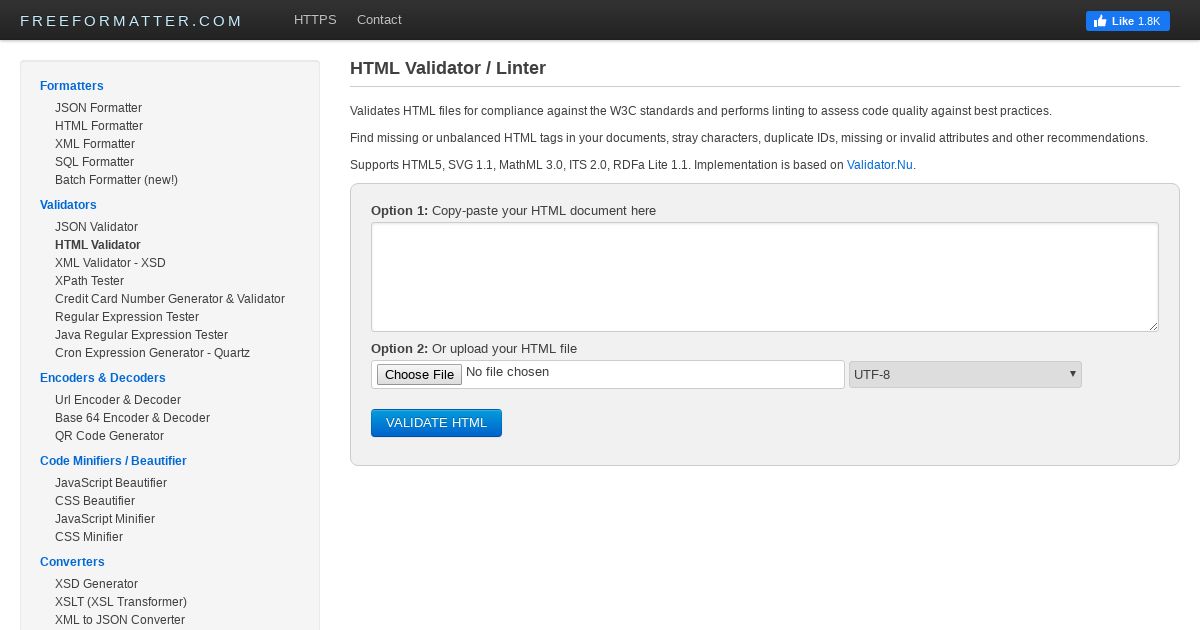Go to Encoders & Decoders section

tap(103, 378)
